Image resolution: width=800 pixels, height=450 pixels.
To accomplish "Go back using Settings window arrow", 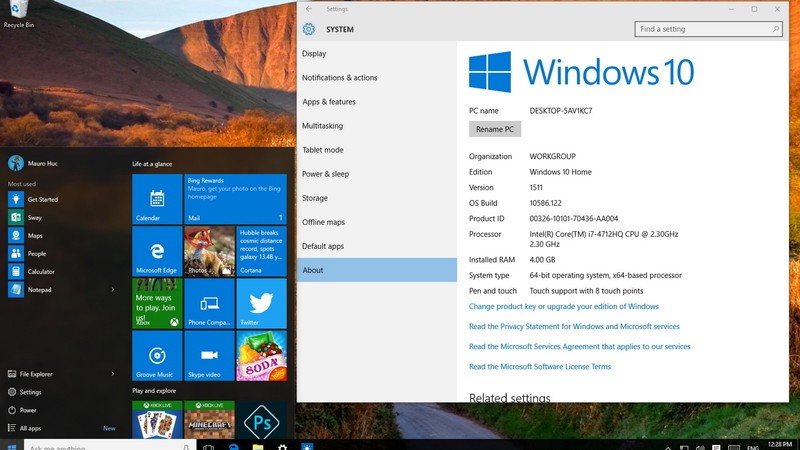I will pyautogui.click(x=309, y=9).
